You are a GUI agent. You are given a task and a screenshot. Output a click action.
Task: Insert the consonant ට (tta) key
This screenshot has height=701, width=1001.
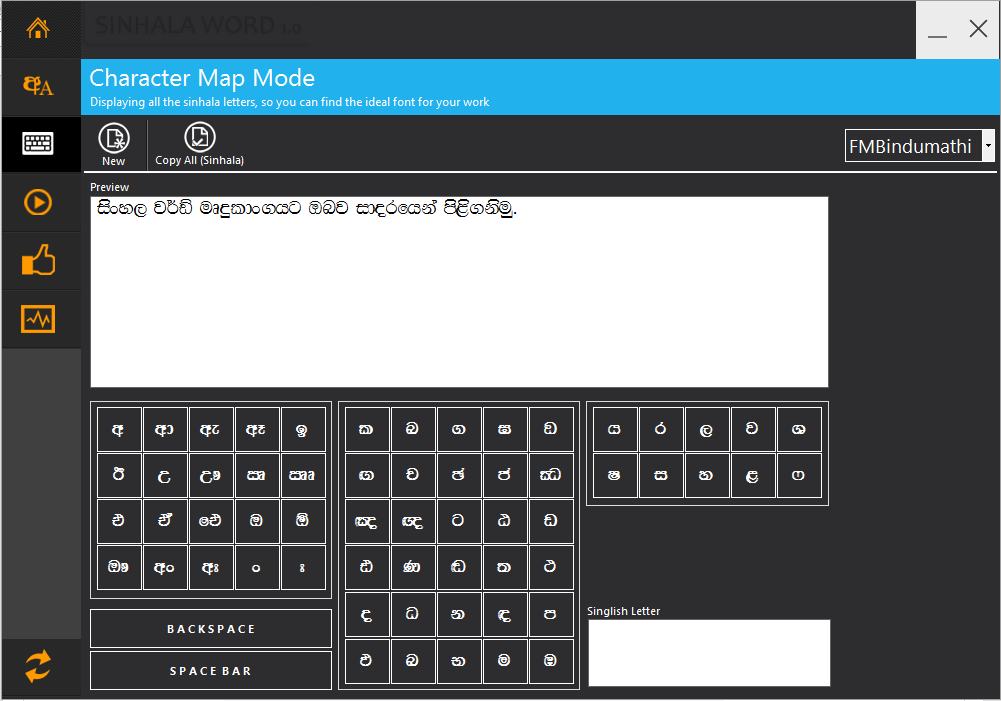tap(459, 521)
